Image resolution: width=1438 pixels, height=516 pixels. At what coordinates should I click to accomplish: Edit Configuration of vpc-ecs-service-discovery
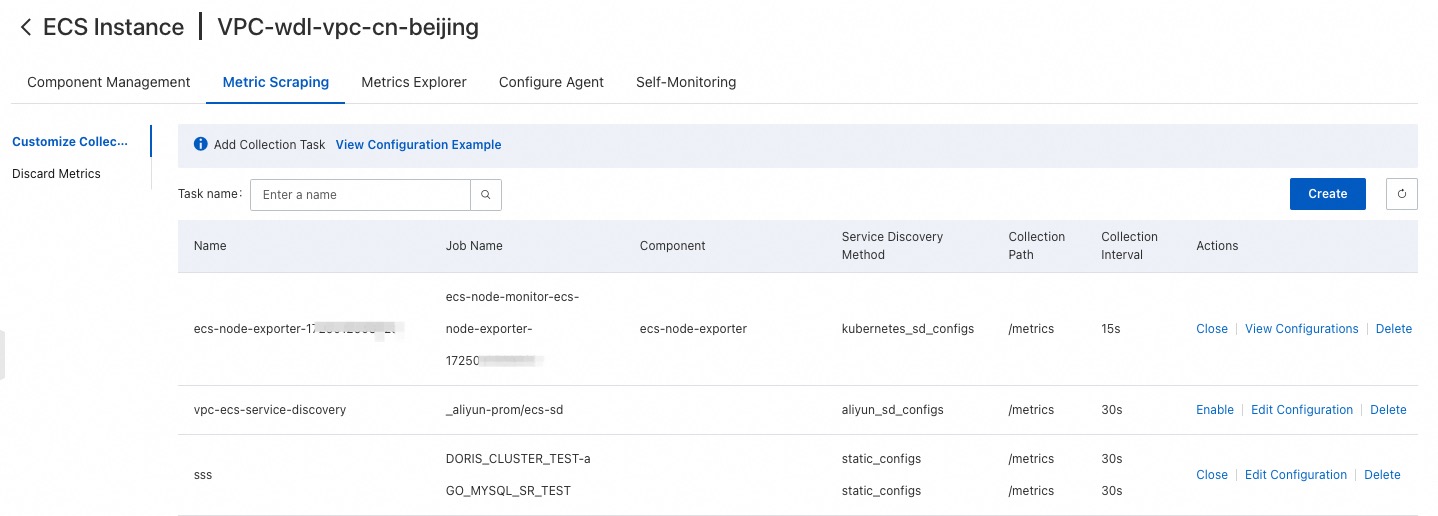coord(1301,410)
